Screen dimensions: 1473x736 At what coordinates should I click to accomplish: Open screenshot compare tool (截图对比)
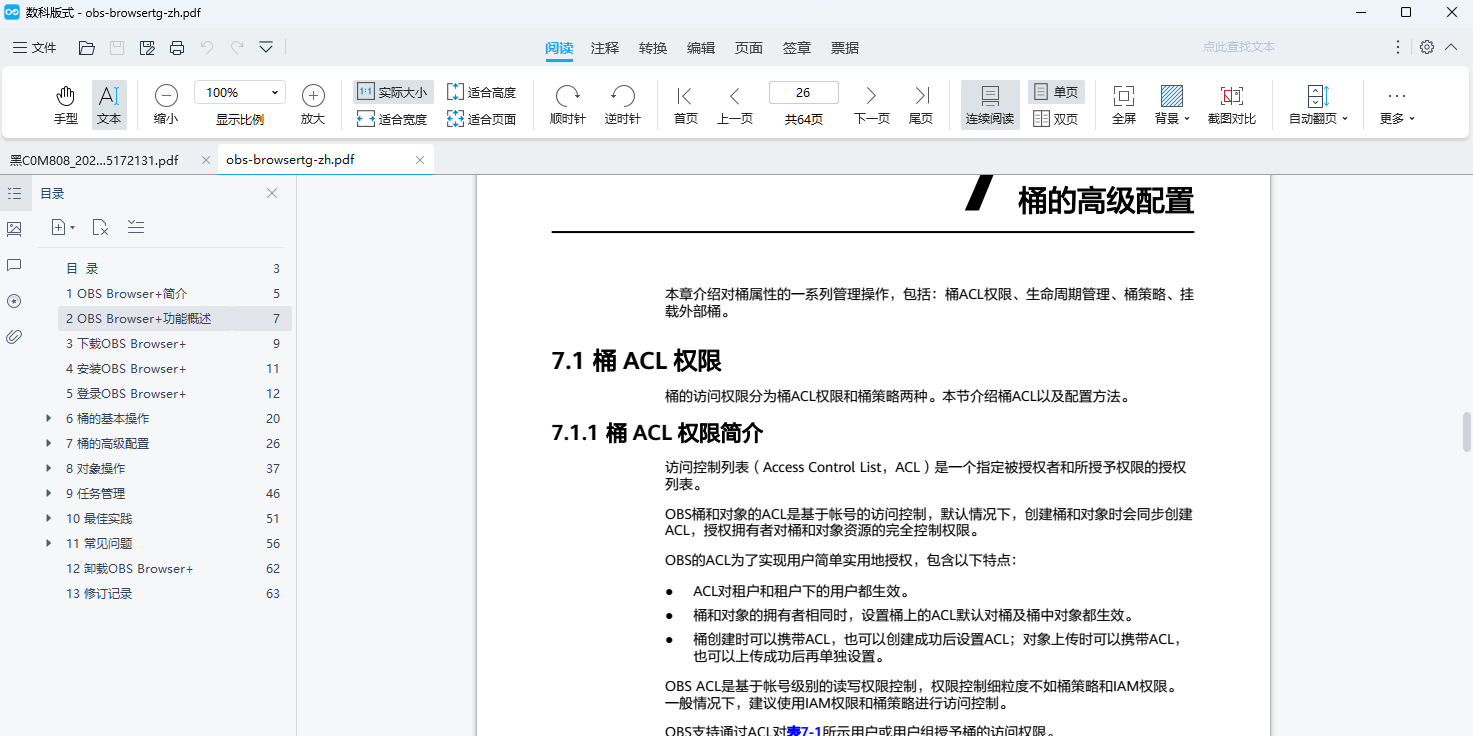point(1232,105)
